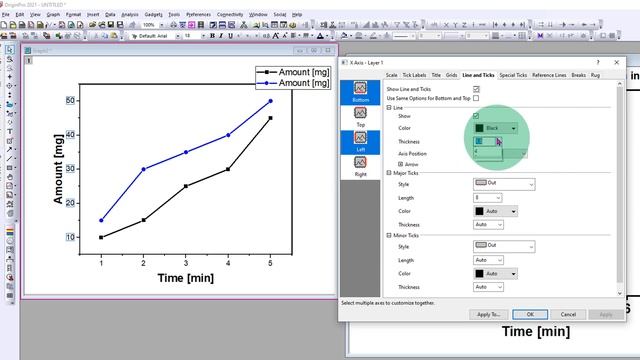Select the Hand pan tool

click(x=9, y=177)
